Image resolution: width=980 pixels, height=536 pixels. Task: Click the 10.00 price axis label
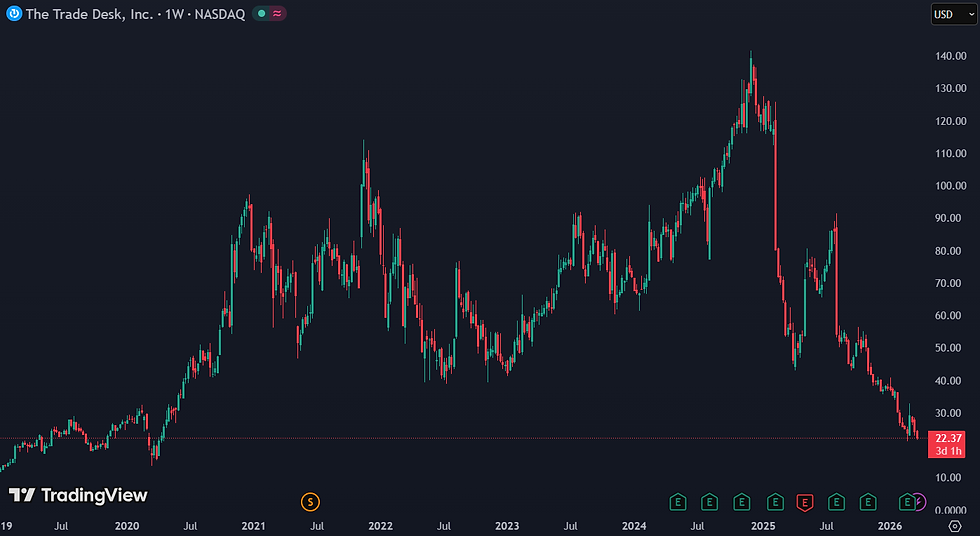(948, 478)
